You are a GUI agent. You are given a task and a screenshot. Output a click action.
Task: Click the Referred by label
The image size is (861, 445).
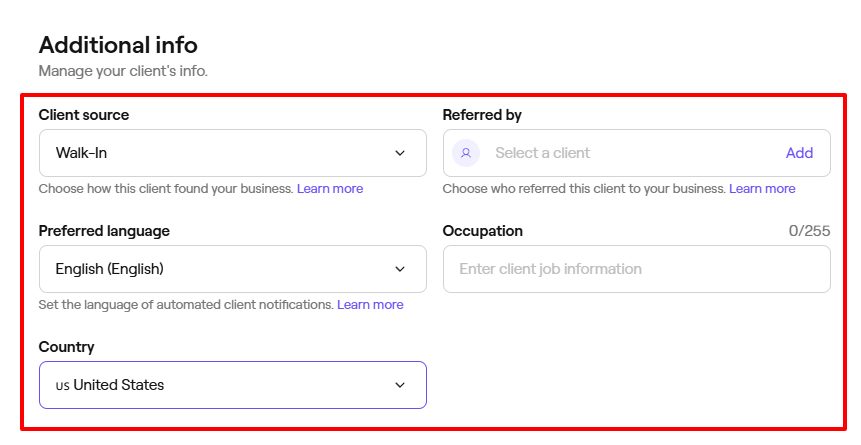pos(482,115)
